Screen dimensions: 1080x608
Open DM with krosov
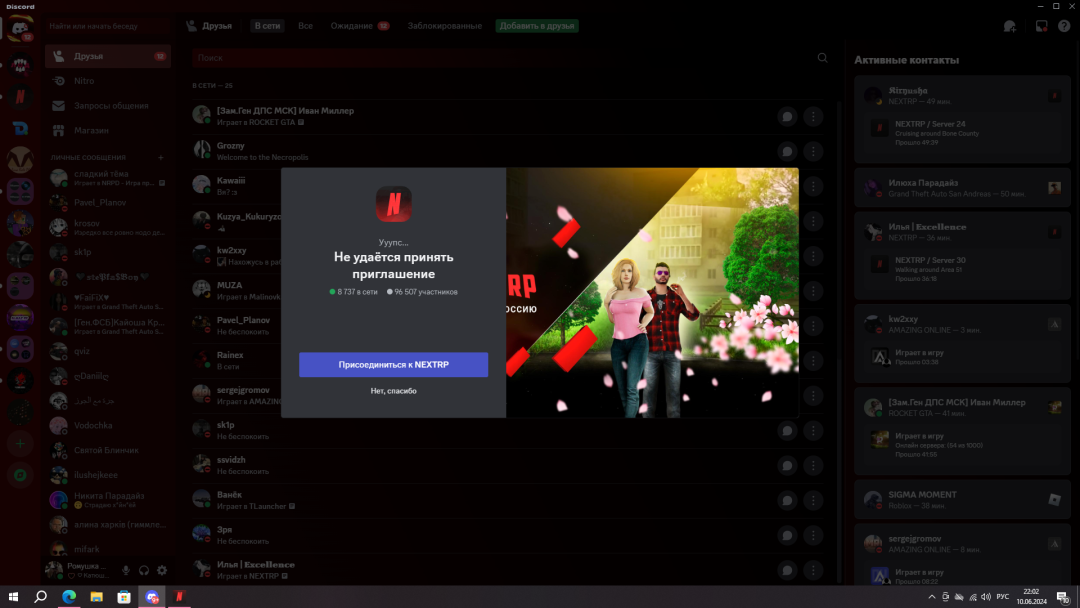pyautogui.click(x=107, y=227)
